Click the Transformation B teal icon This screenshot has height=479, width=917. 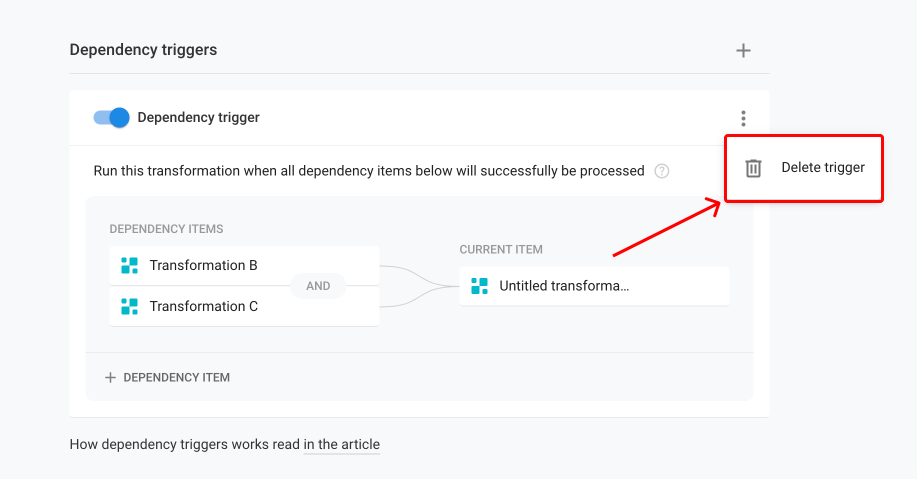tap(129, 266)
